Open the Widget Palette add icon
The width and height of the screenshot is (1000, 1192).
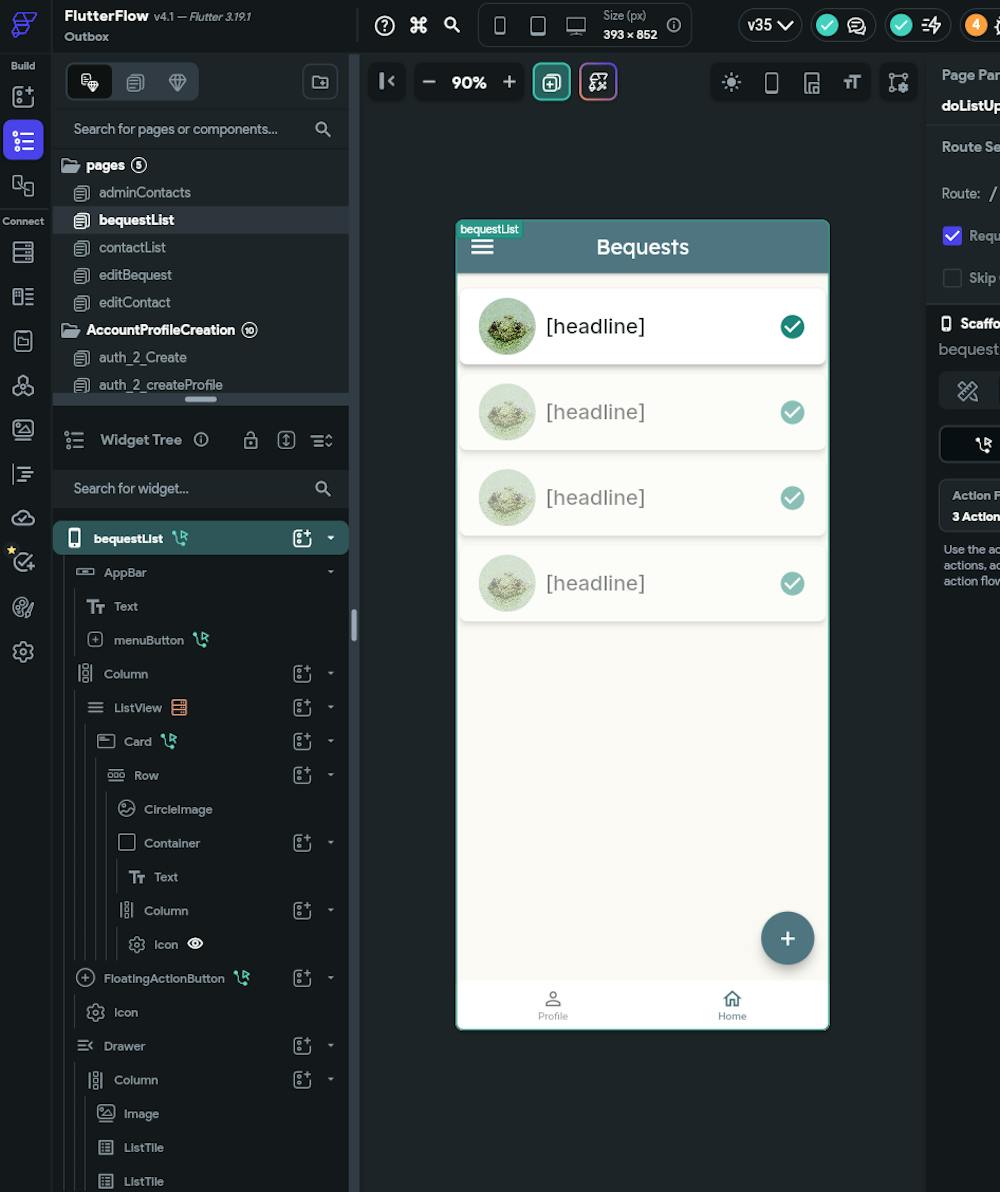(24, 97)
